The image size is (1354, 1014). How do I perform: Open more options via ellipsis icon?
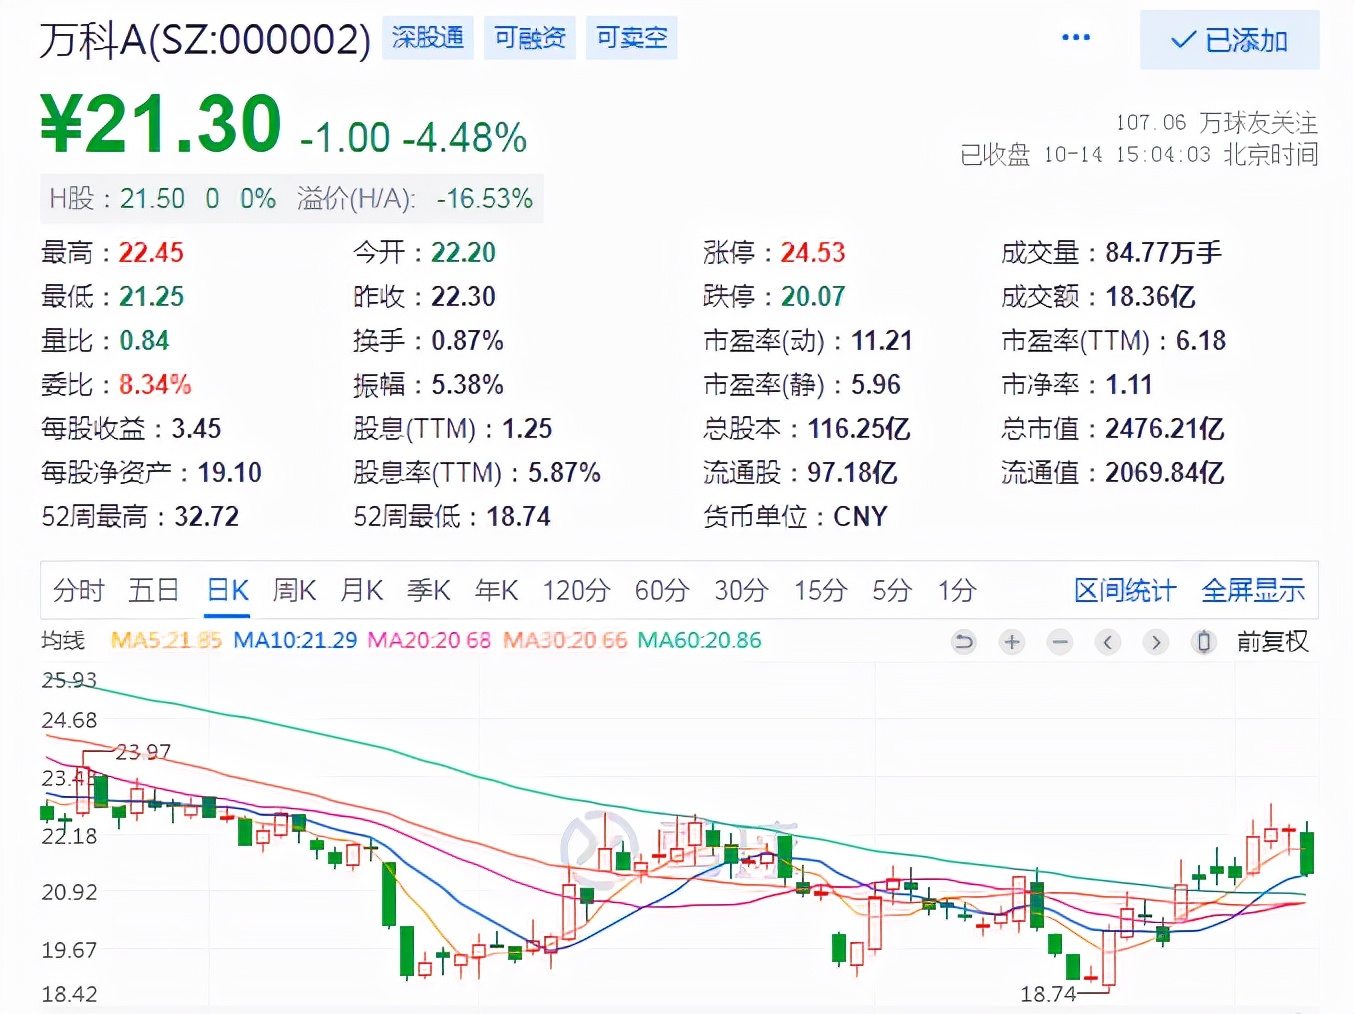(1075, 37)
